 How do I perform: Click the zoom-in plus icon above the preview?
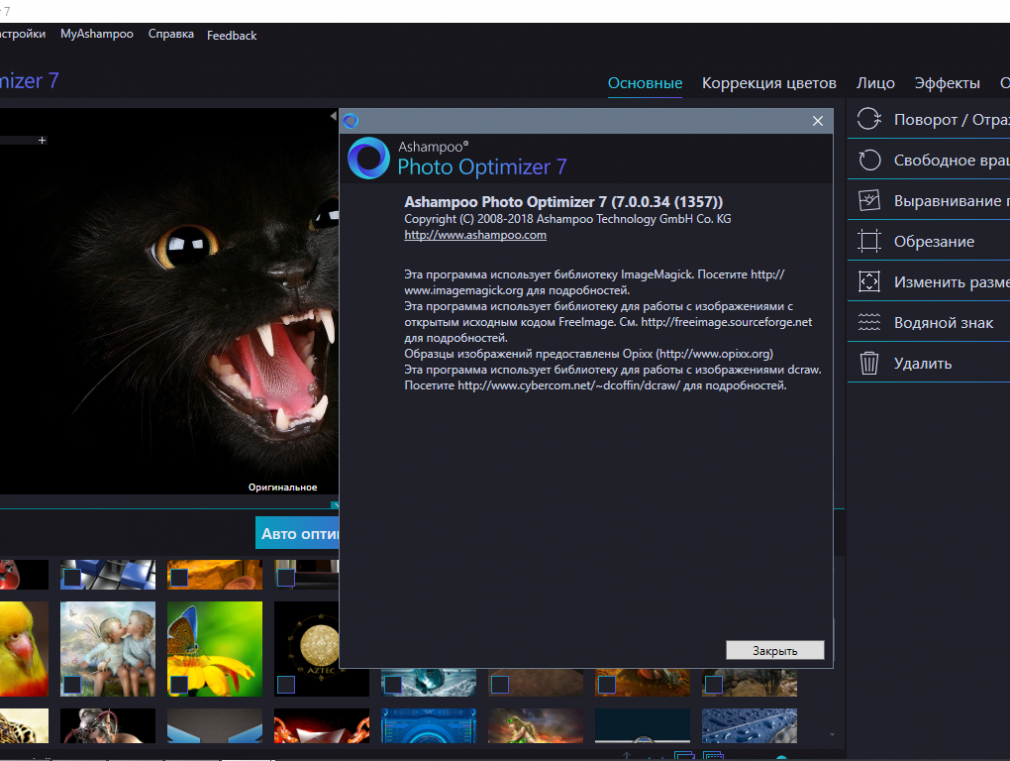click(x=42, y=140)
